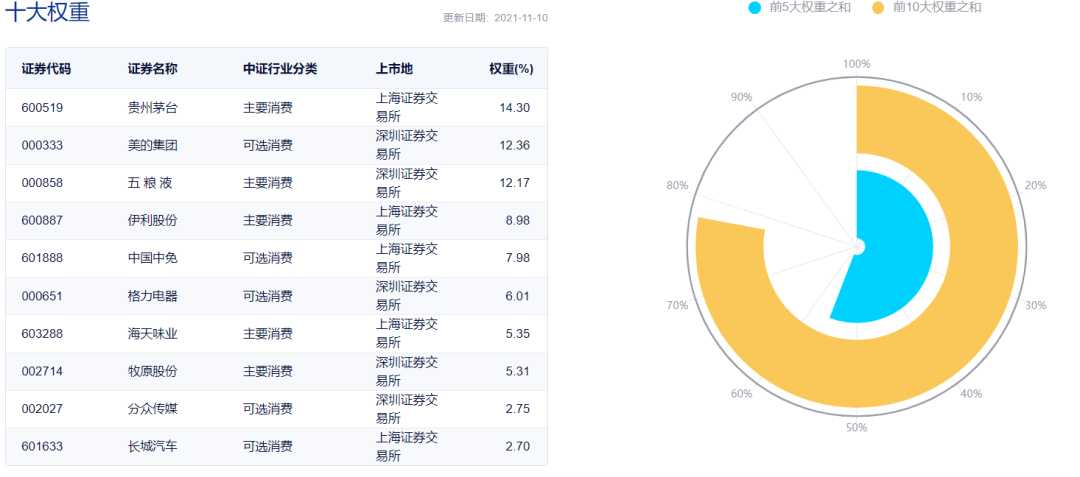Click the 分众传媒 security name
Image resolution: width=1080 pixels, height=477 pixels.
[x=153, y=409]
